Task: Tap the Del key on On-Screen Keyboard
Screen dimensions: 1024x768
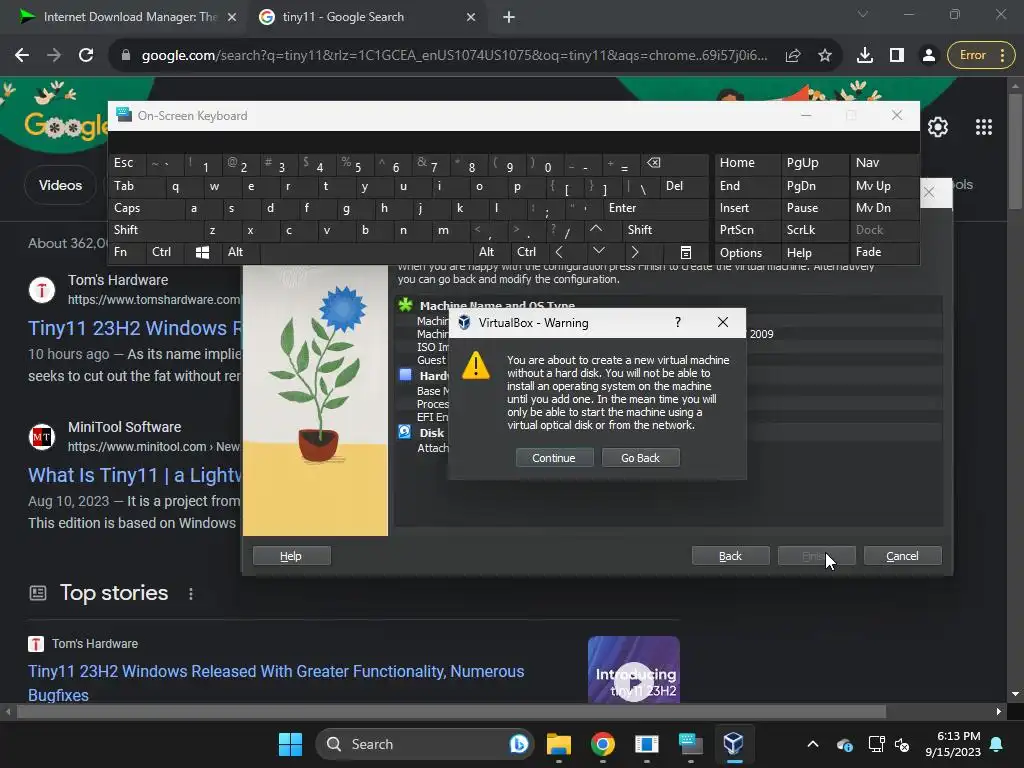Action: coord(683,186)
